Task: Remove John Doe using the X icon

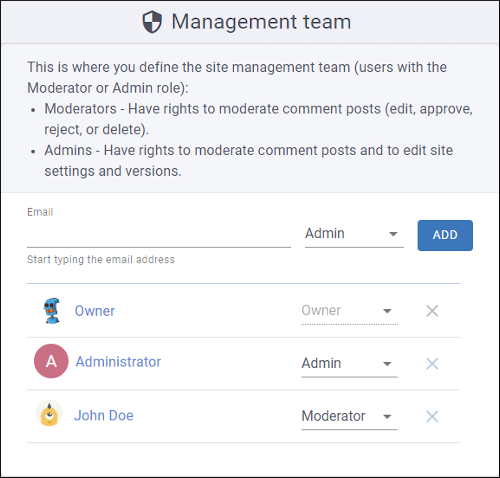Action: coord(432,416)
